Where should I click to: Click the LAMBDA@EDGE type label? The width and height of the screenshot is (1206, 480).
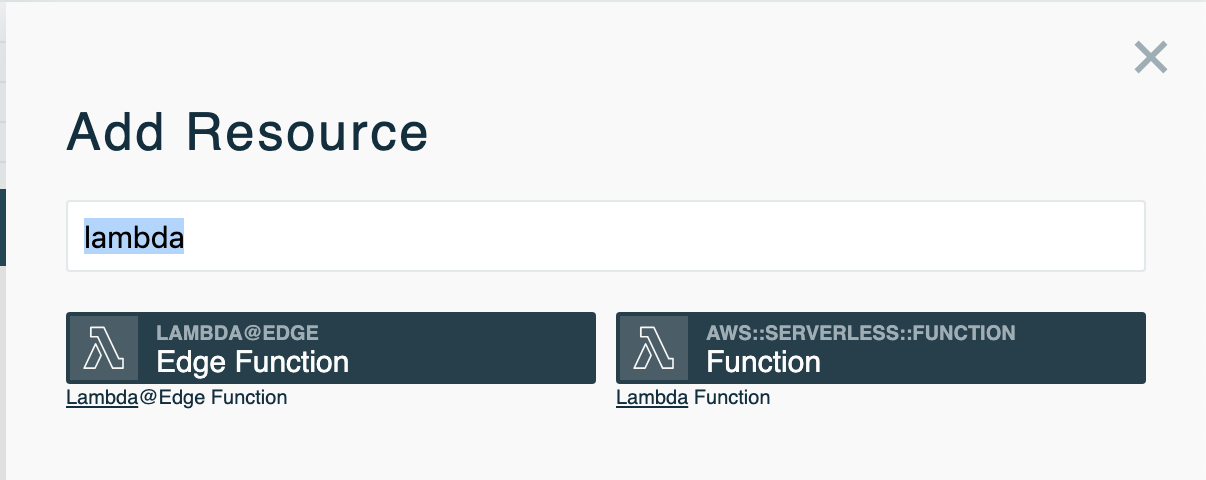pos(237,332)
